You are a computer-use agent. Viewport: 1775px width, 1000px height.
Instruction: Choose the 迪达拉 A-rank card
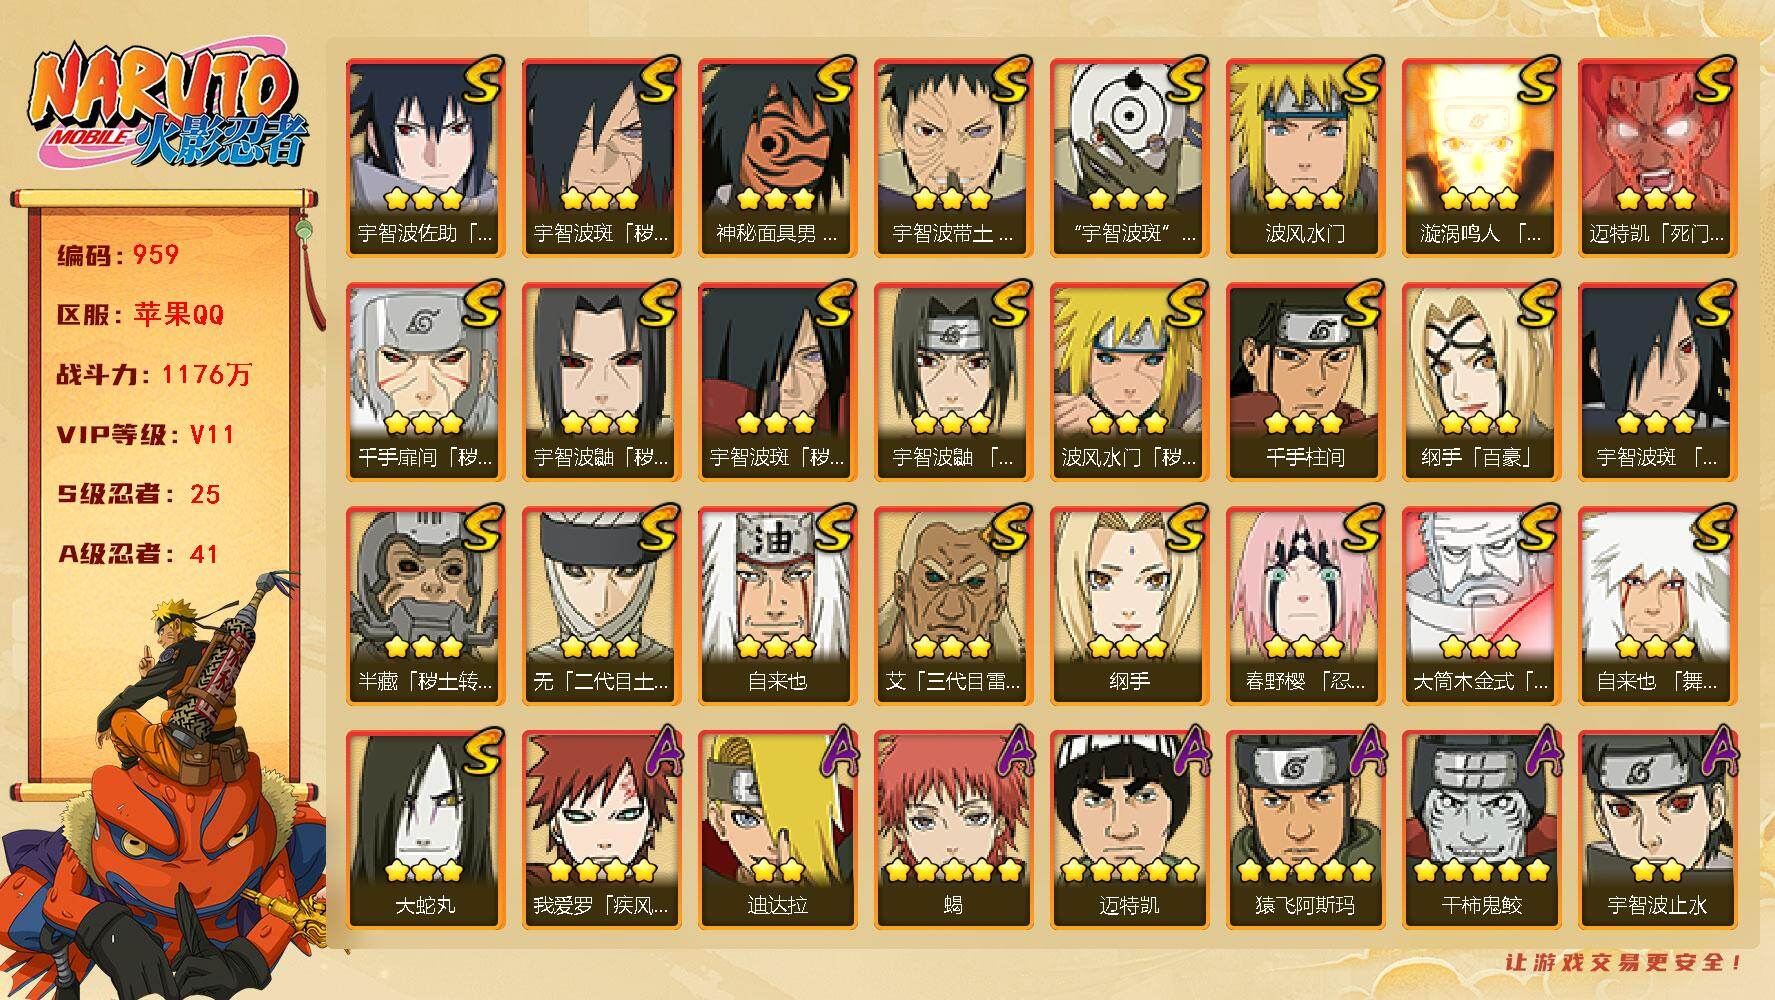click(x=777, y=829)
